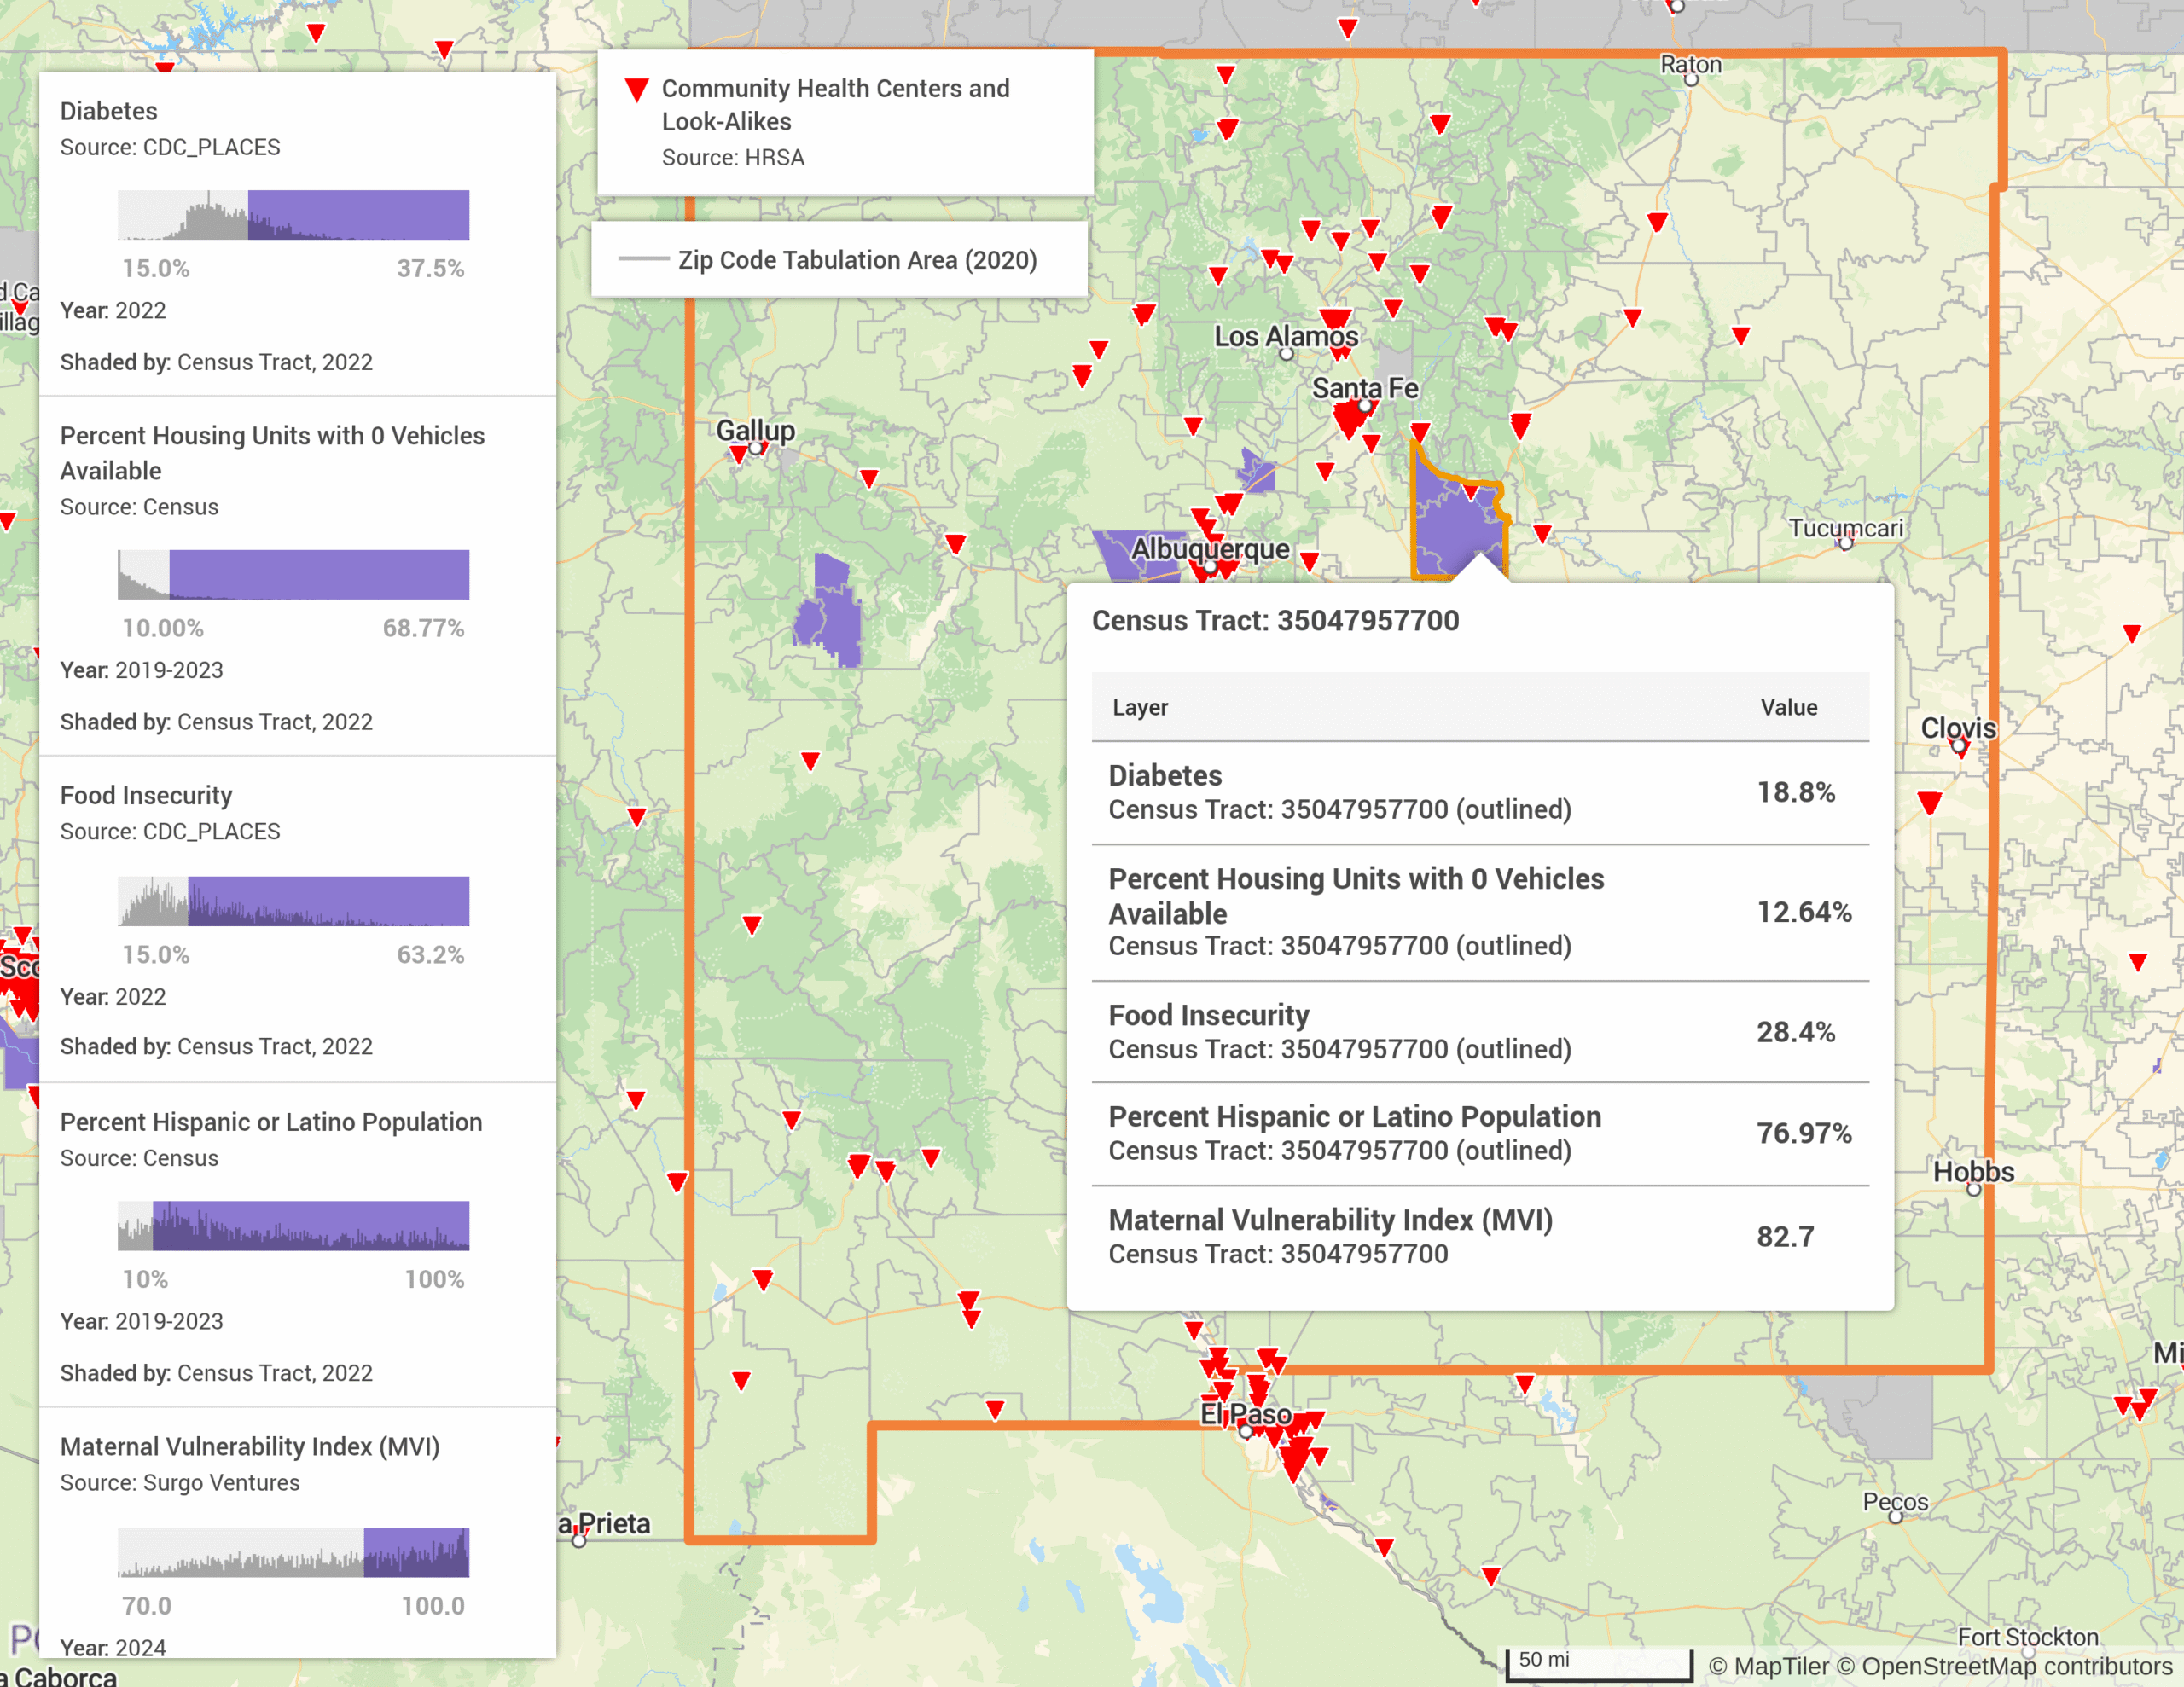The image size is (2184, 1687).
Task: Click the health center marker near Raton
Action: point(1657,222)
